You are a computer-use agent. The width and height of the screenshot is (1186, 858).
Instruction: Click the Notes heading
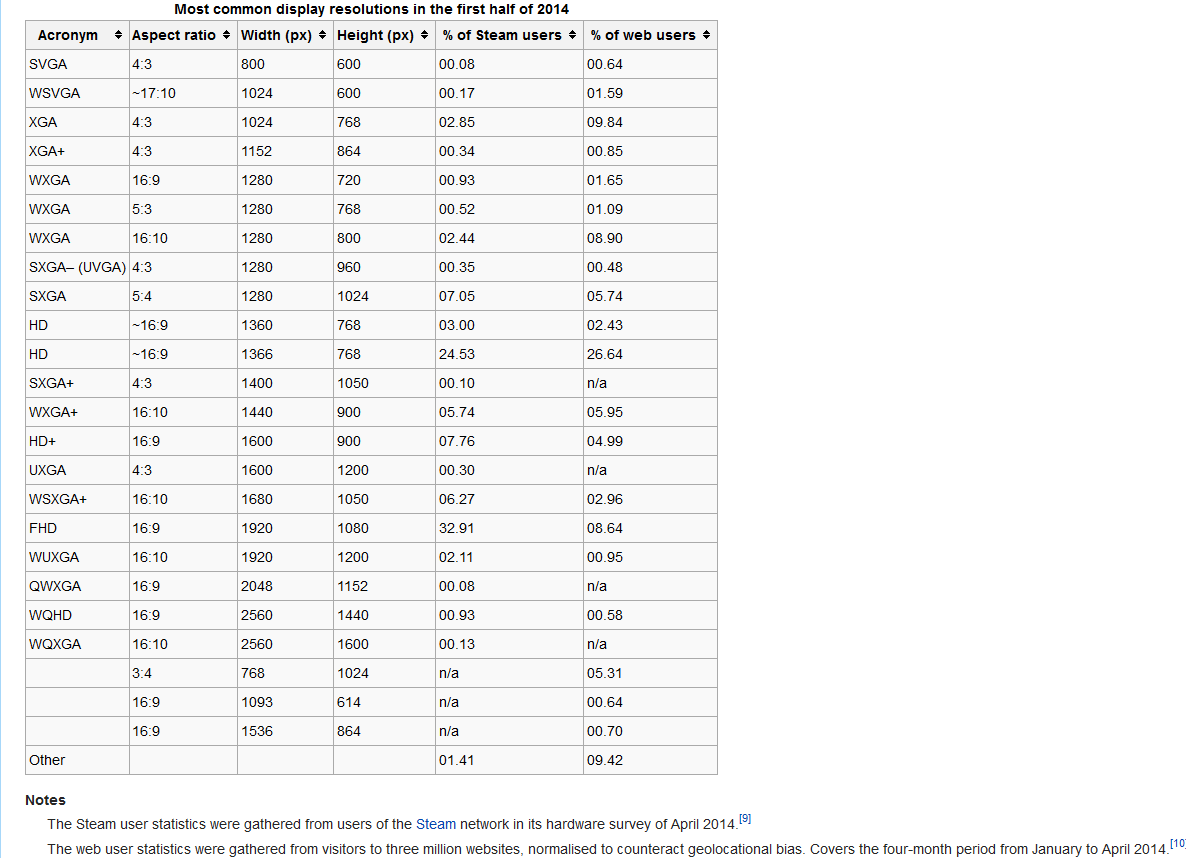pyautogui.click(x=45, y=800)
